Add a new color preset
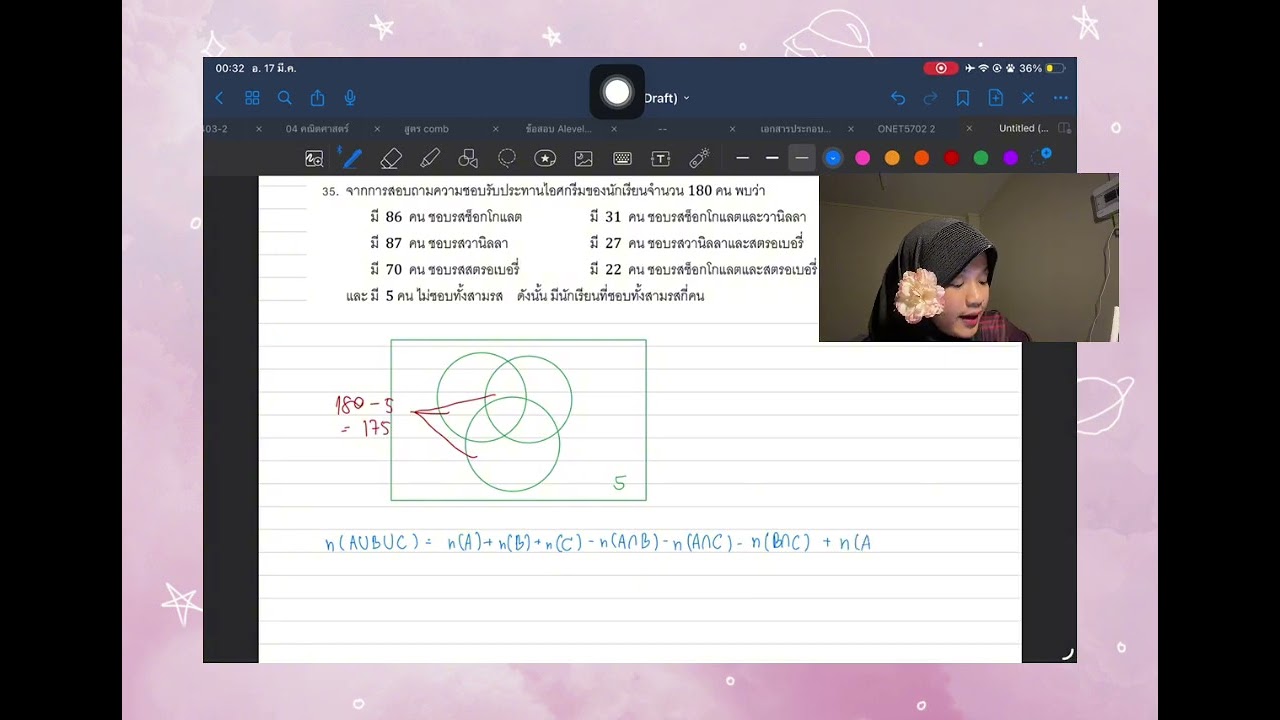The image size is (1280, 720). click(x=1042, y=156)
